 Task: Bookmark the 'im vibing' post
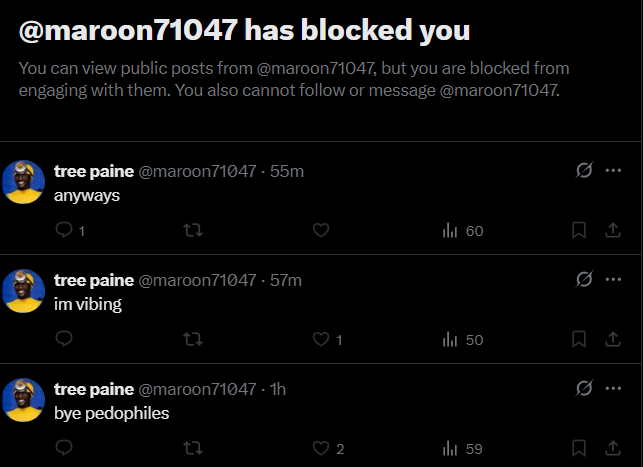(579, 339)
